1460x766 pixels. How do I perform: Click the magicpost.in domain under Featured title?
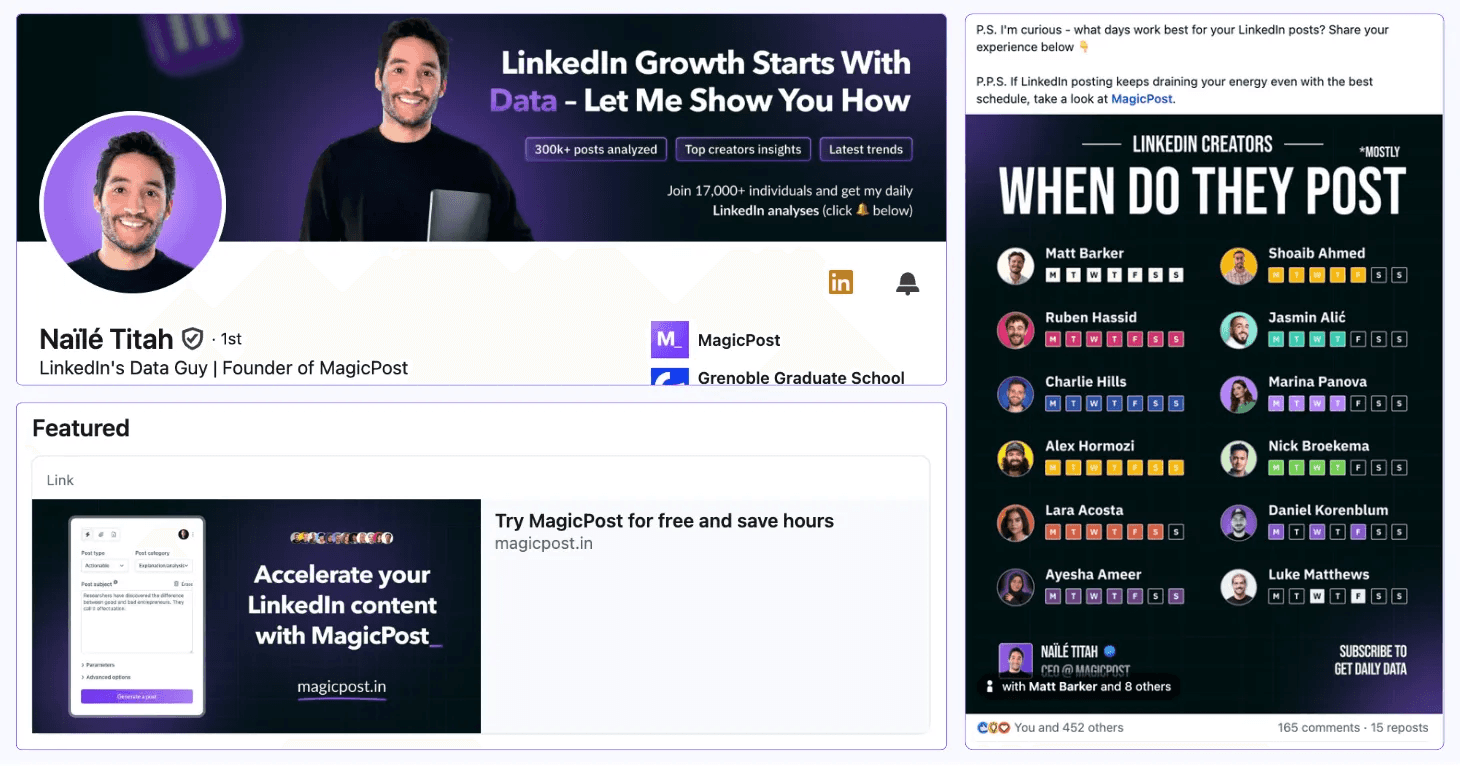tap(544, 544)
